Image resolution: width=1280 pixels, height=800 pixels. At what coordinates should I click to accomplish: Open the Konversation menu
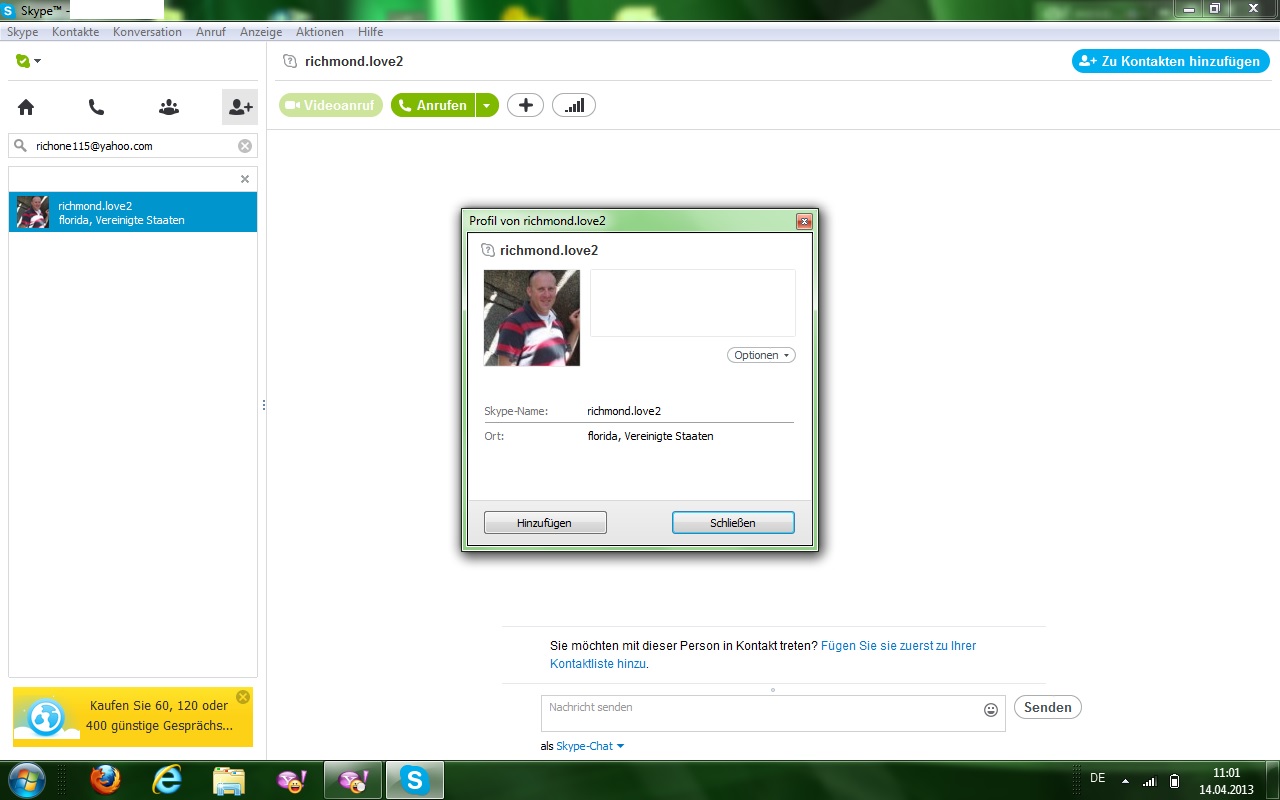147,32
